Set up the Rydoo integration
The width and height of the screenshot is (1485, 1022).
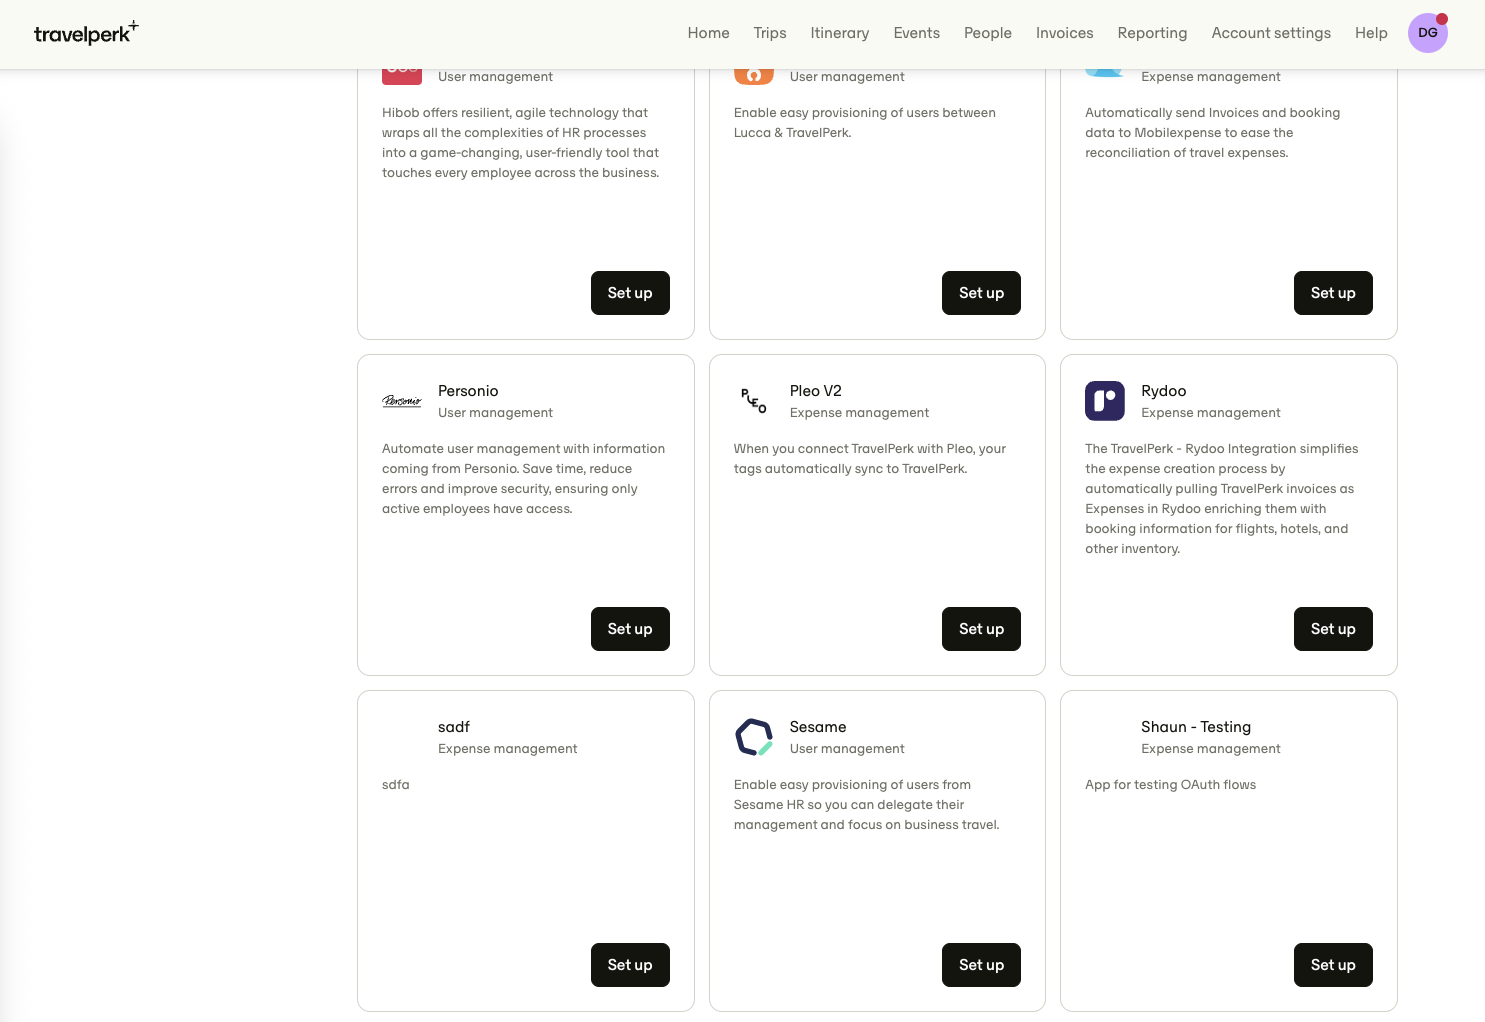(1333, 629)
